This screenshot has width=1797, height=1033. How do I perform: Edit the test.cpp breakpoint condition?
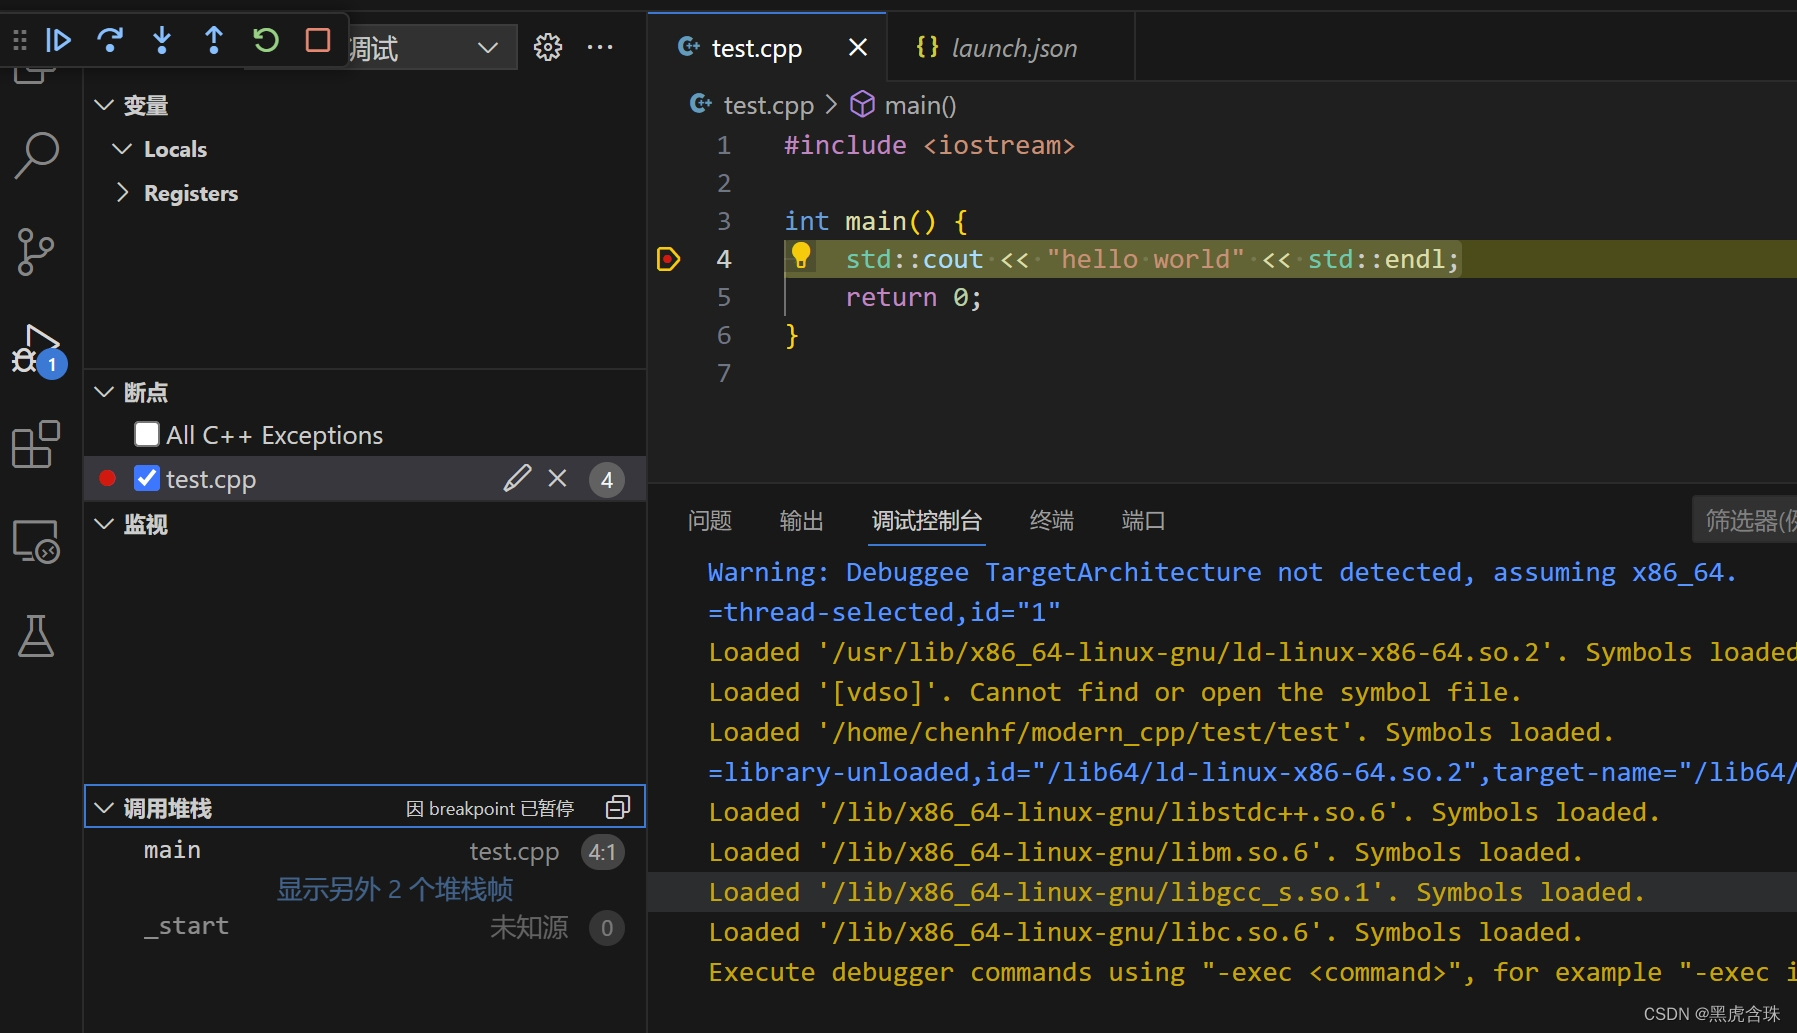tap(517, 479)
